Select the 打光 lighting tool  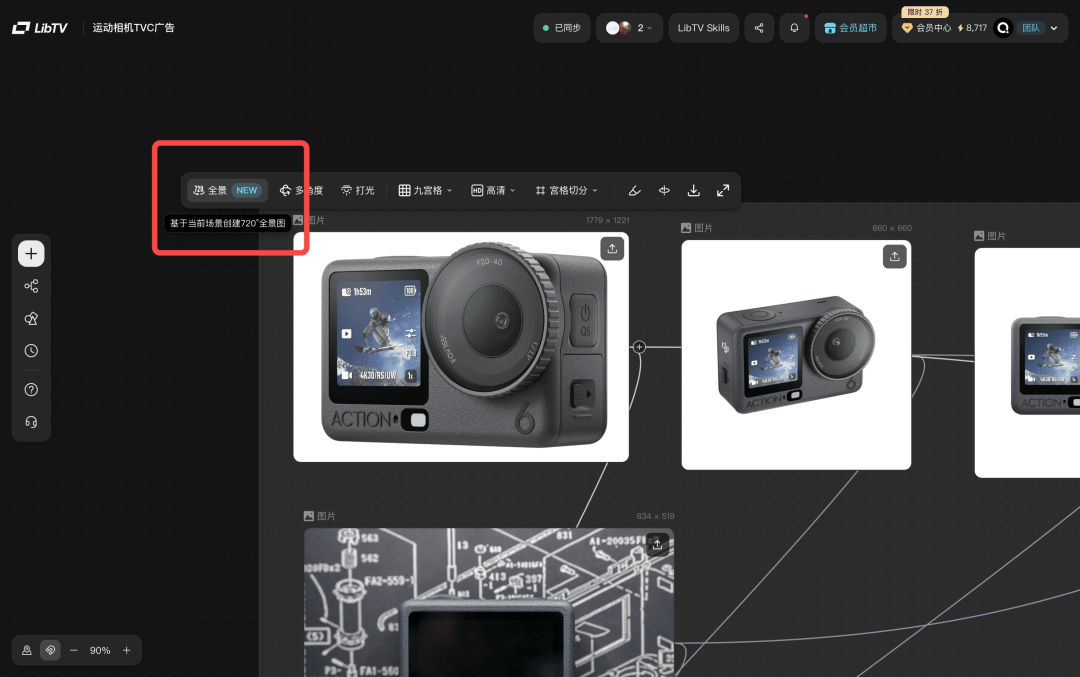tap(358, 190)
